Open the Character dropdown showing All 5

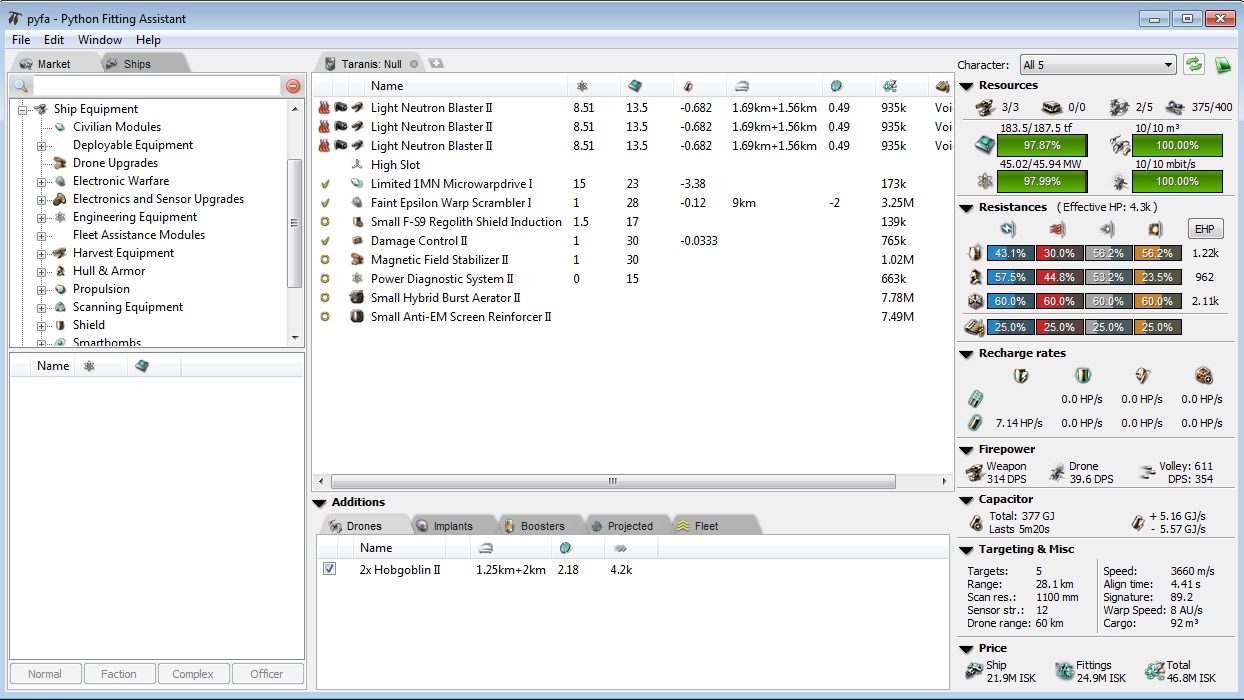point(1098,65)
